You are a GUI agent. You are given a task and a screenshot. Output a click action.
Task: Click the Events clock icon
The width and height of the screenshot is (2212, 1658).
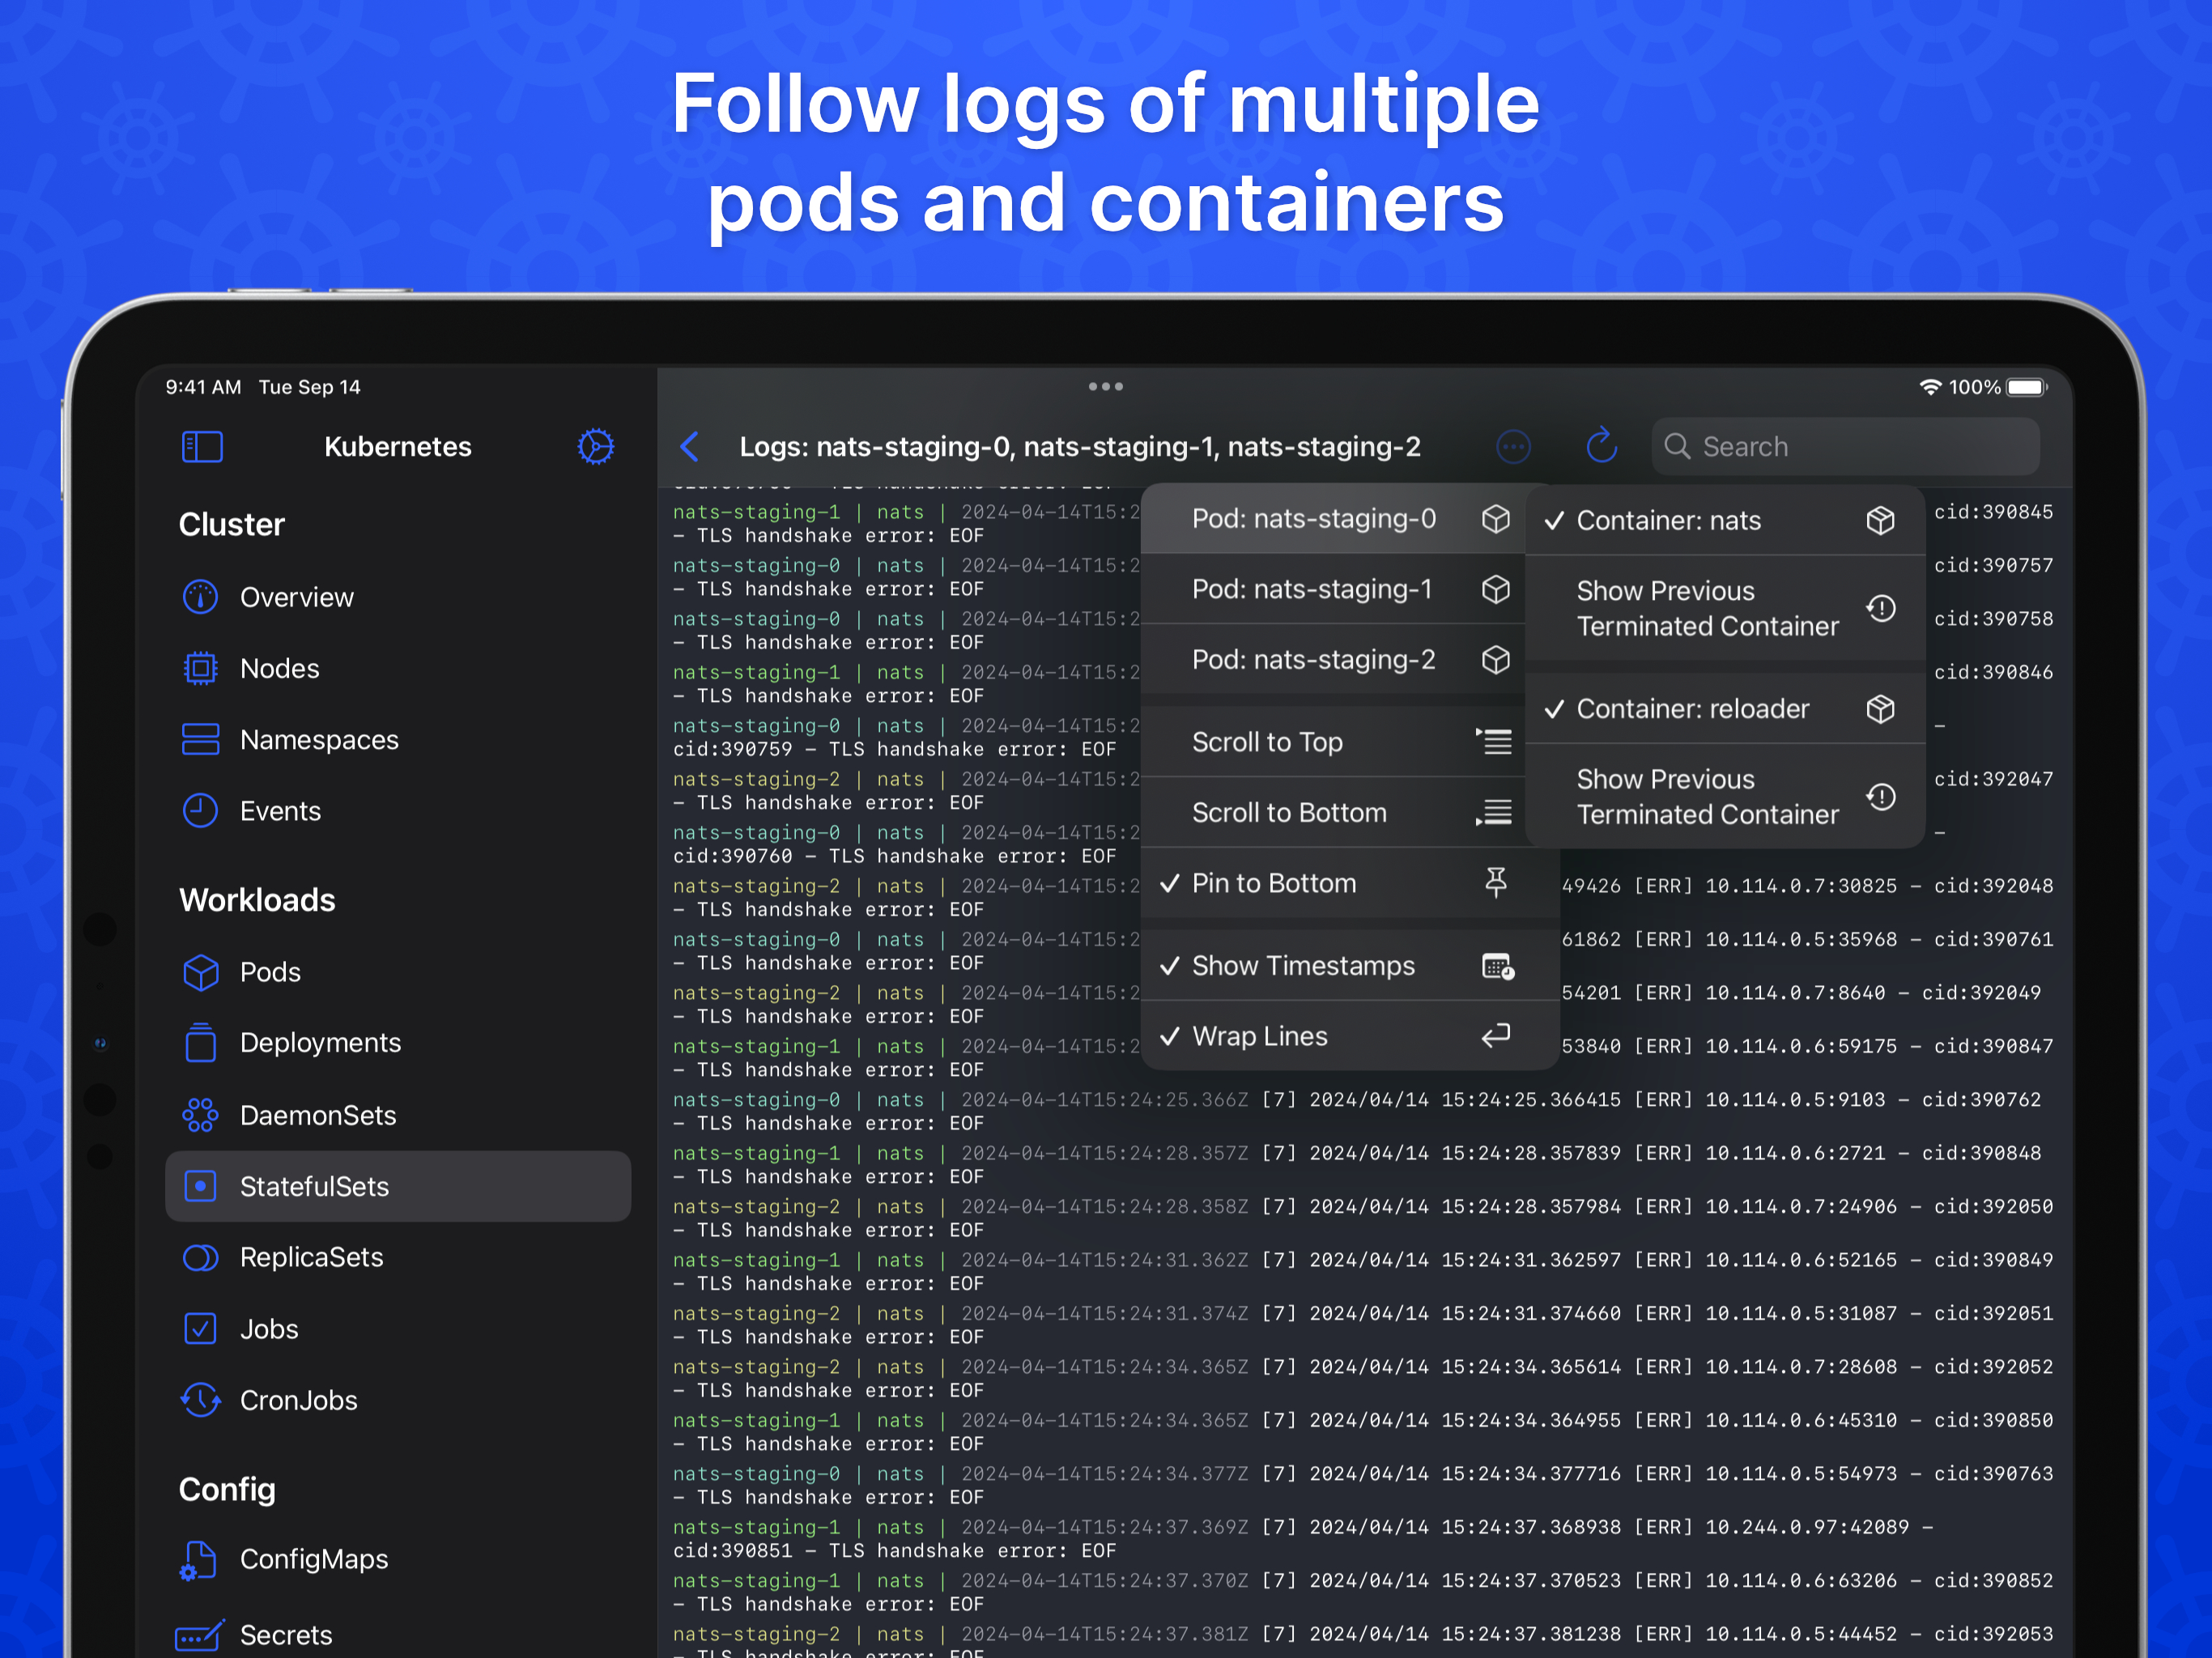200,811
